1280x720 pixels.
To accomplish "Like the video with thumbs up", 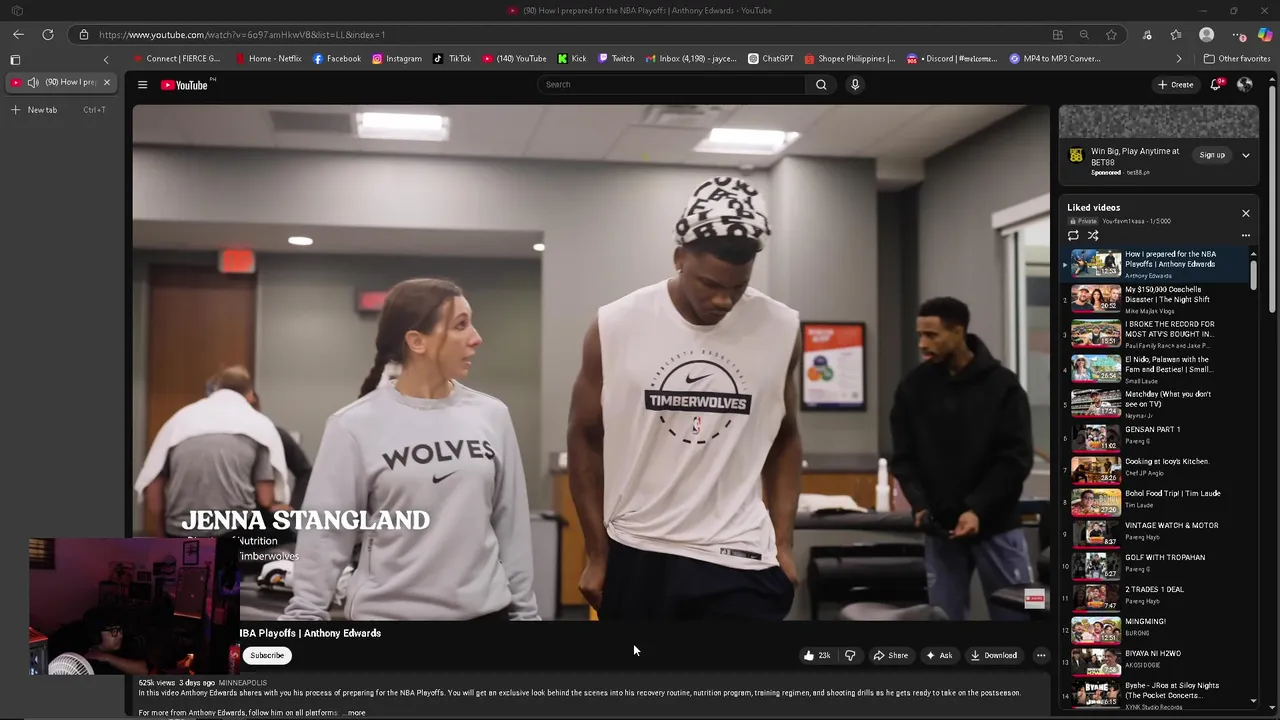I will pos(817,655).
